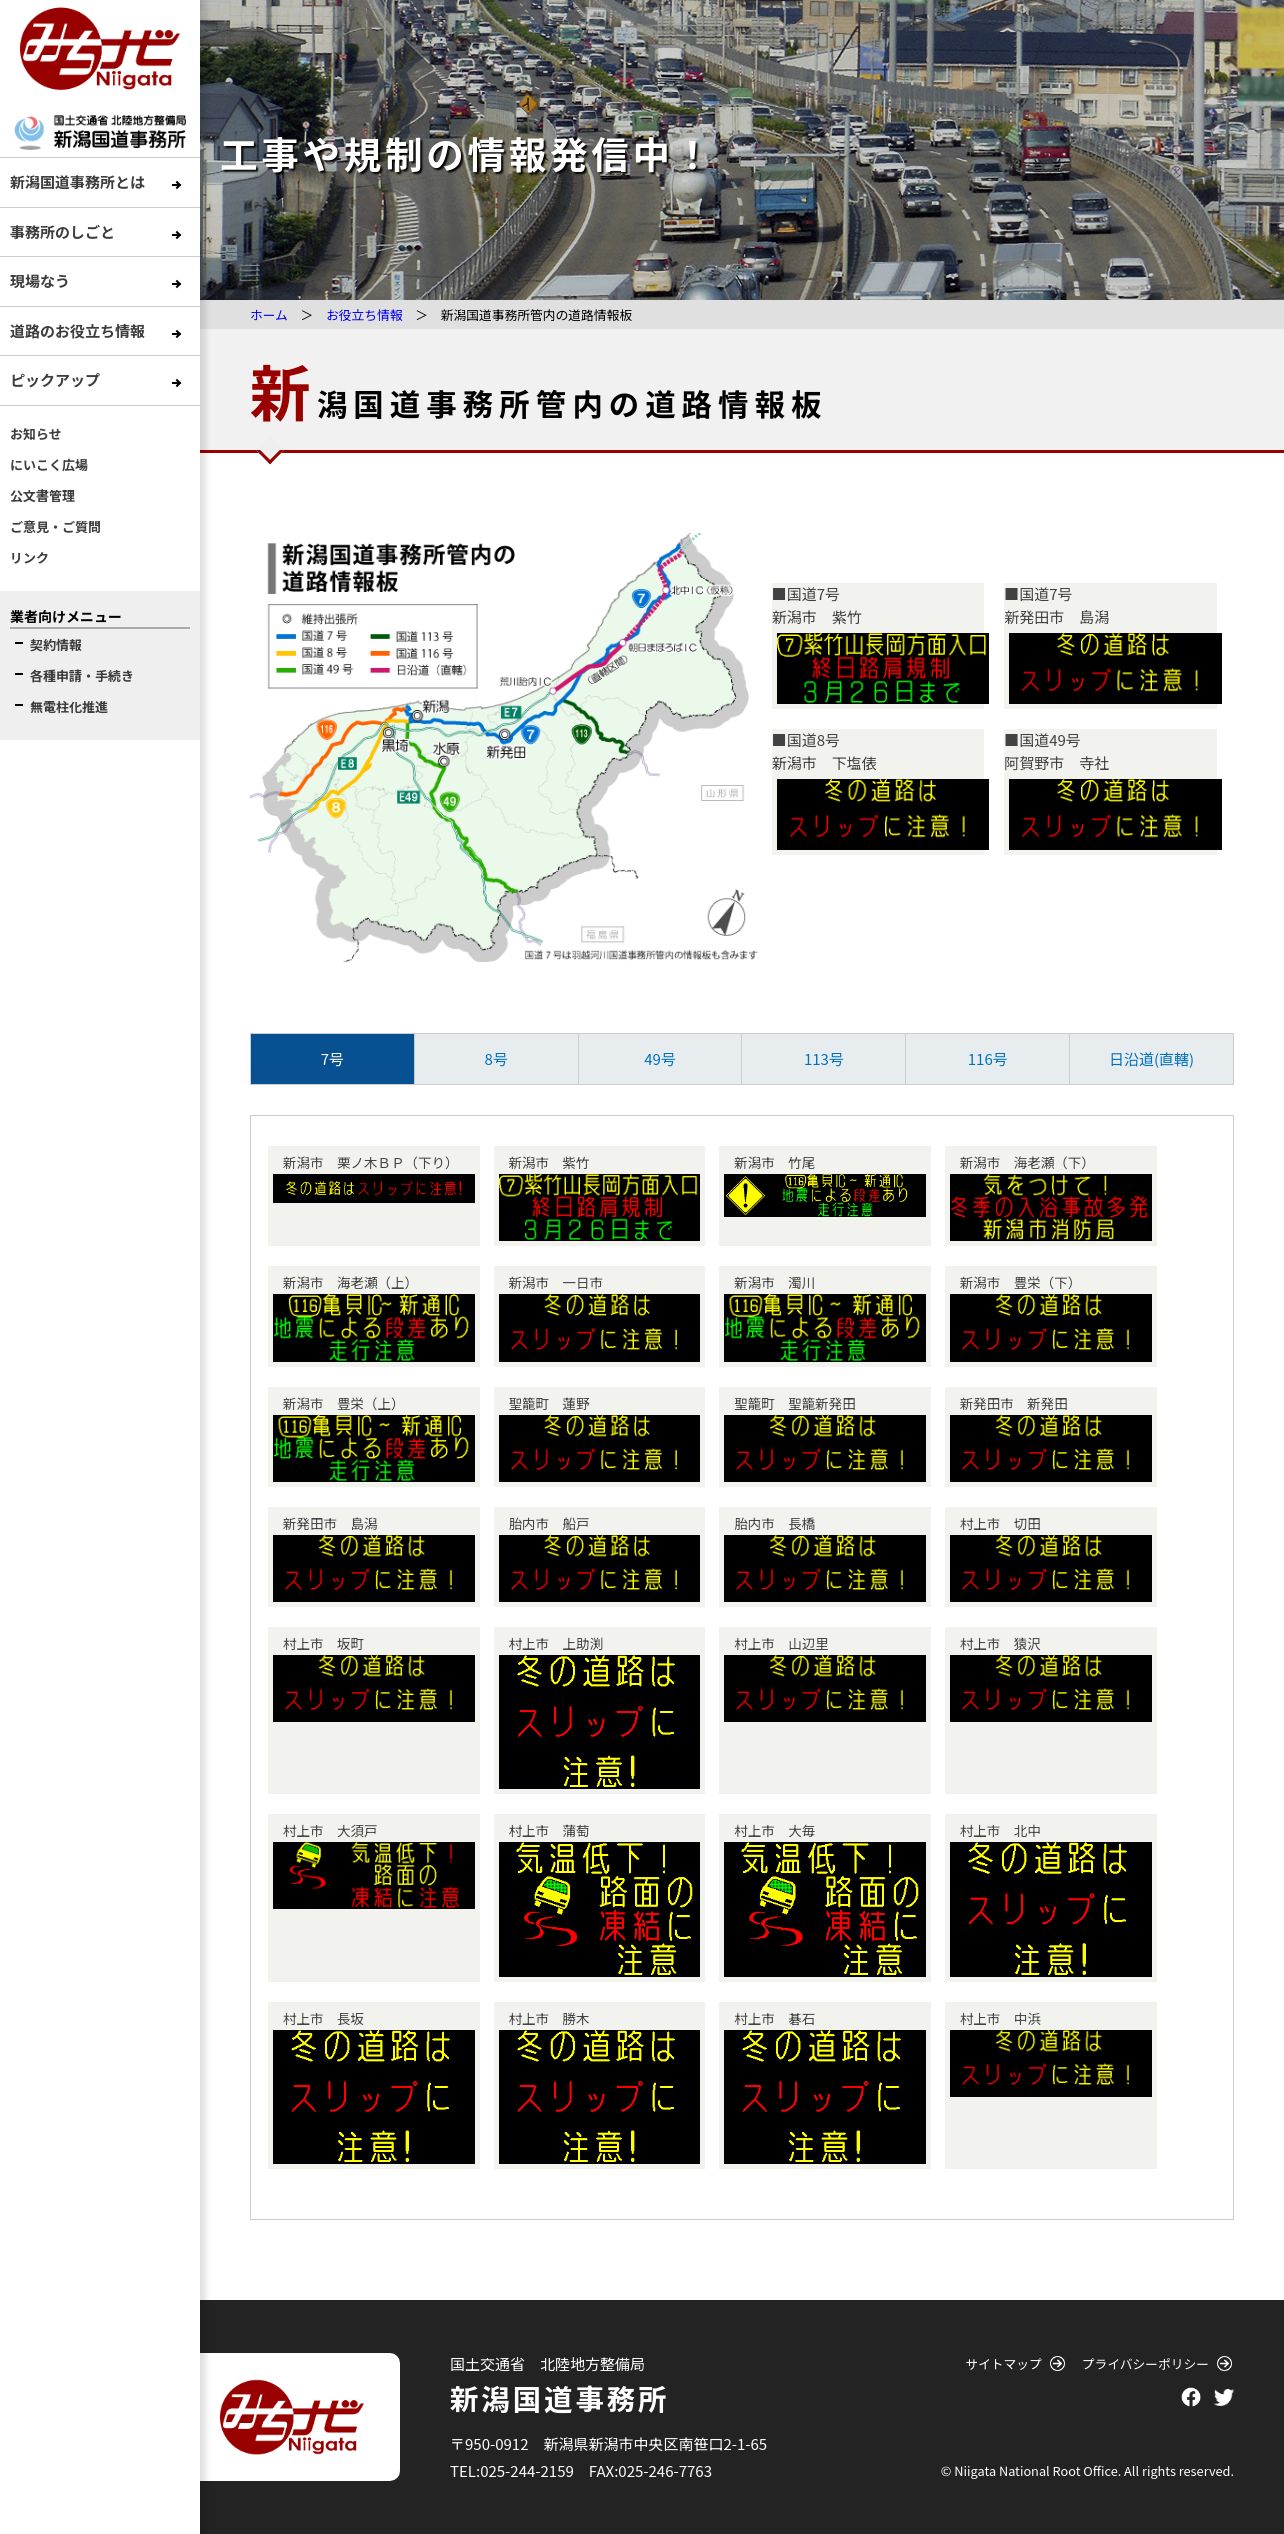1284x2534 pixels.
Task: Open 村上市 勝木 sign board
Action: point(599,2097)
